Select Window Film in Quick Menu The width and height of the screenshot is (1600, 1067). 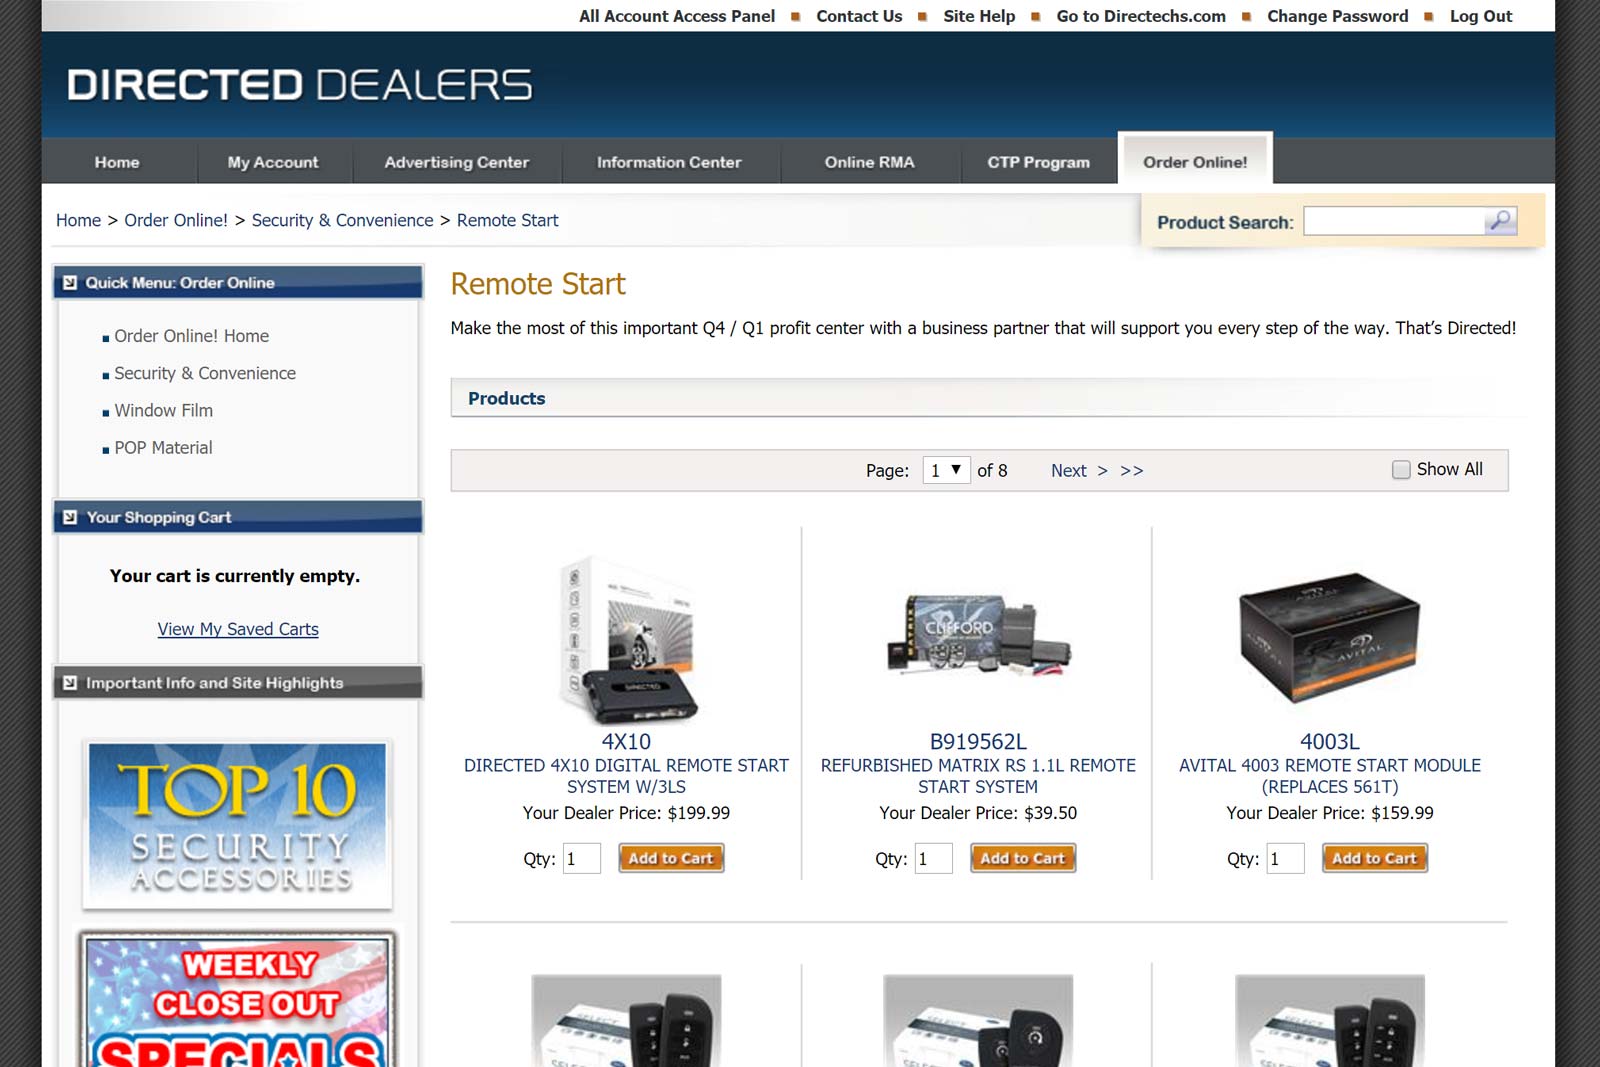click(x=163, y=411)
